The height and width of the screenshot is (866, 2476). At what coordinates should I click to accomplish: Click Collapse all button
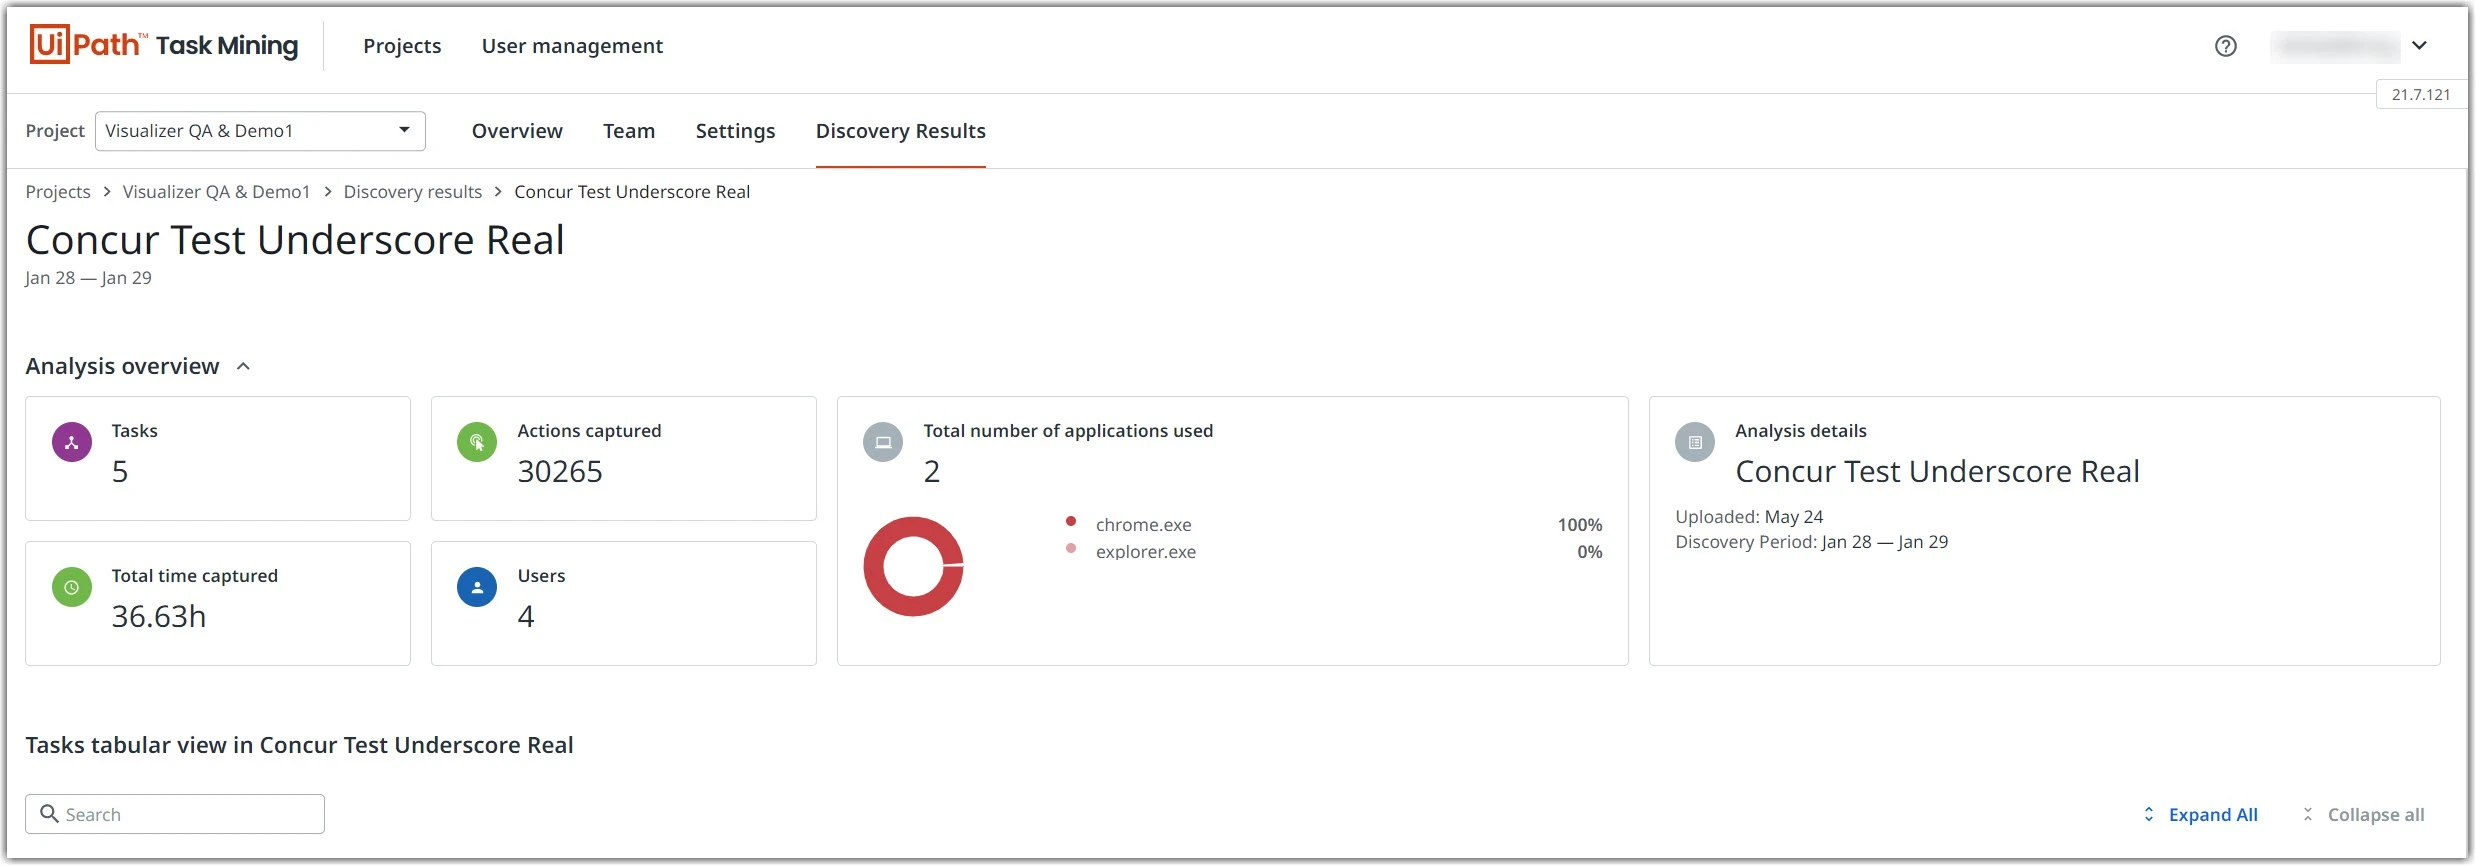(2364, 815)
